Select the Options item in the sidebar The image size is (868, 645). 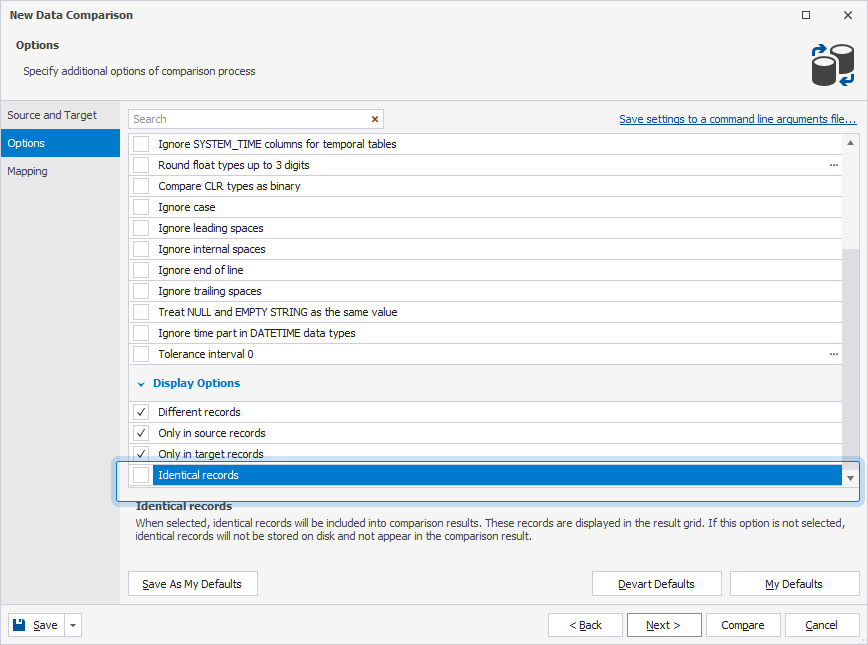point(30,143)
